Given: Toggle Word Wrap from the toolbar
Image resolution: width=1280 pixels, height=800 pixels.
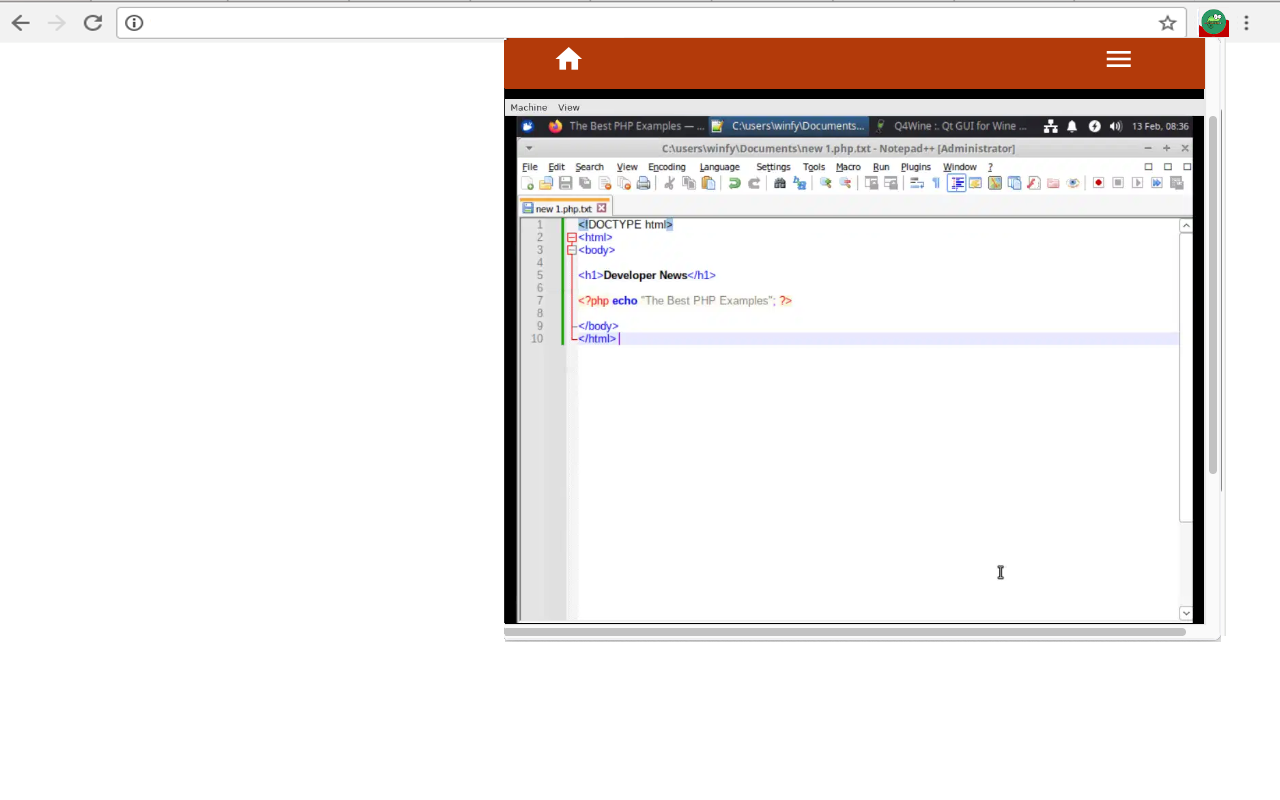Looking at the screenshot, I should [916, 182].
